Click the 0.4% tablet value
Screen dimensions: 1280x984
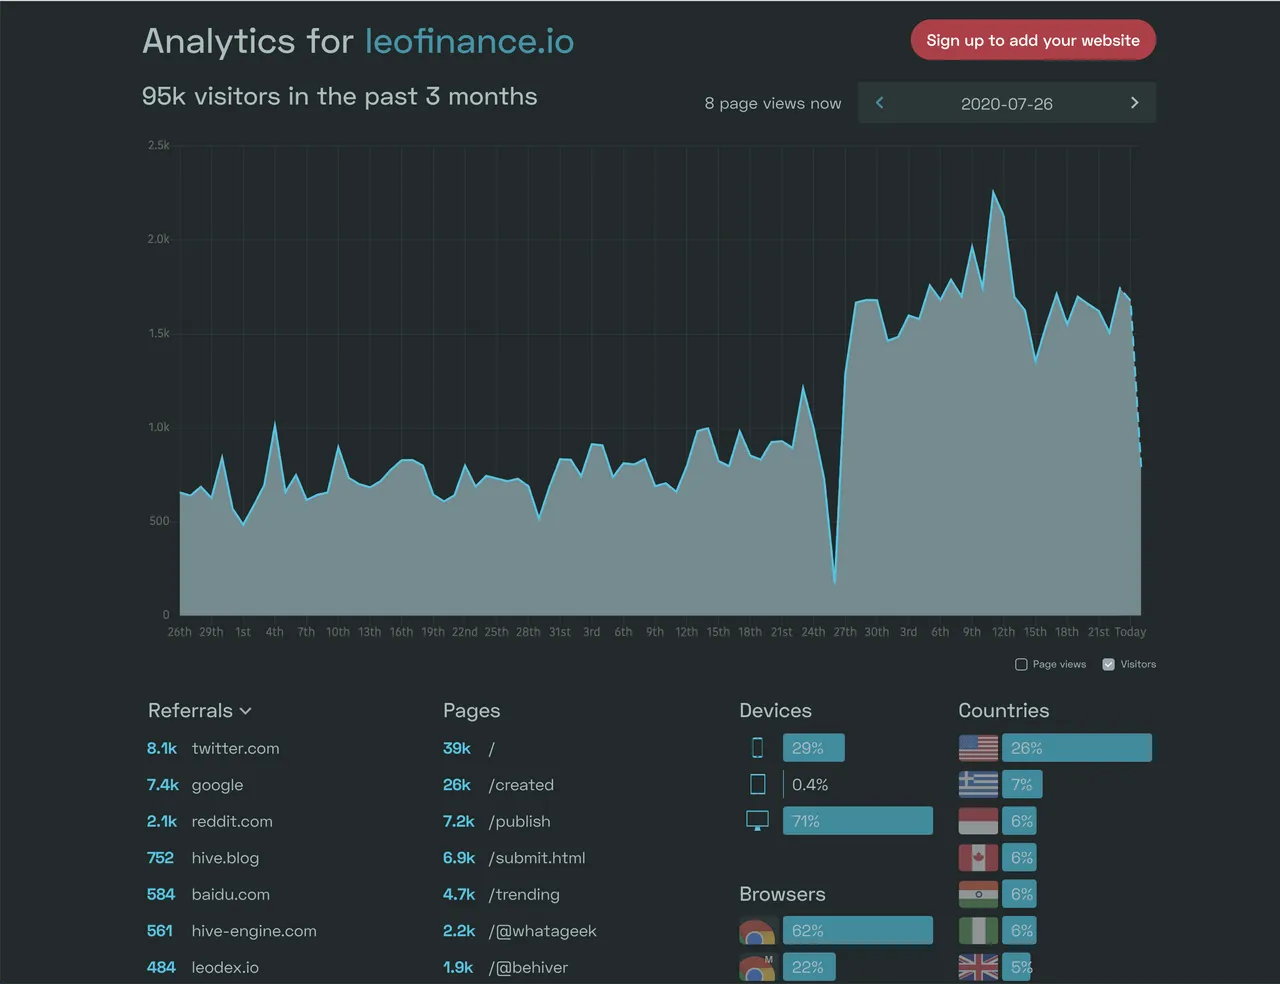810,785
